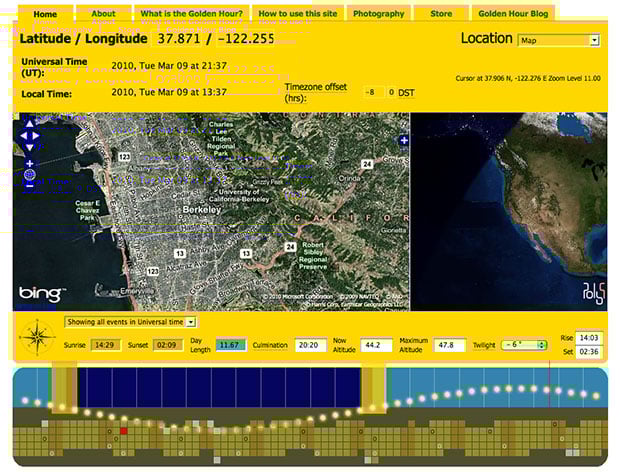Image resolution: width=620 pixels, height=476 pixels.
Task: Pan the map right with the arrow
Action: tap(38, 135)
